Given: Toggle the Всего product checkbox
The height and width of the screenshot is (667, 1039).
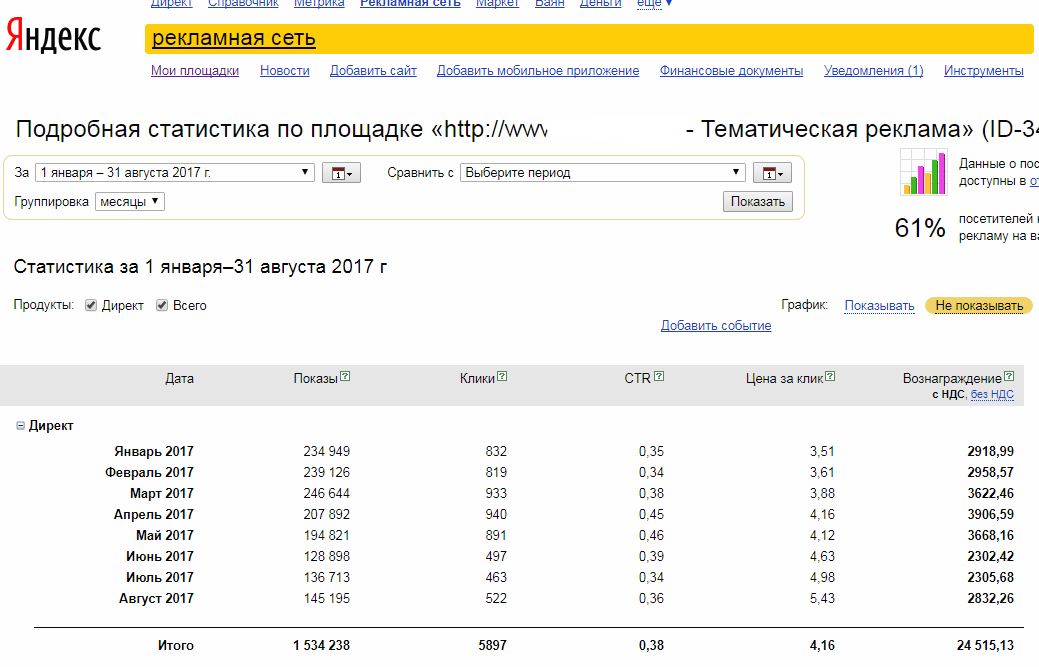Looking at the screenshot, I should click(162, 305).
